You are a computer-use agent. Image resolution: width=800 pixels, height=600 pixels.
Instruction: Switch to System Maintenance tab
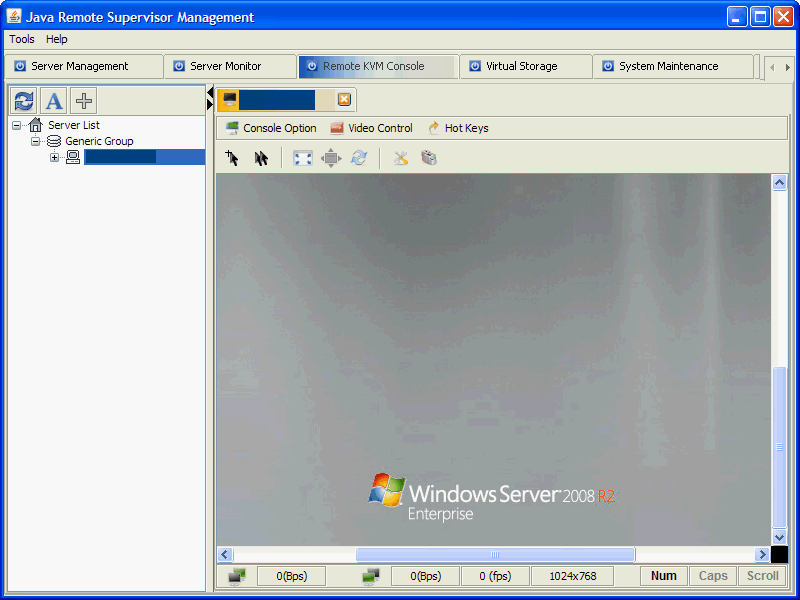pos(673,66)
